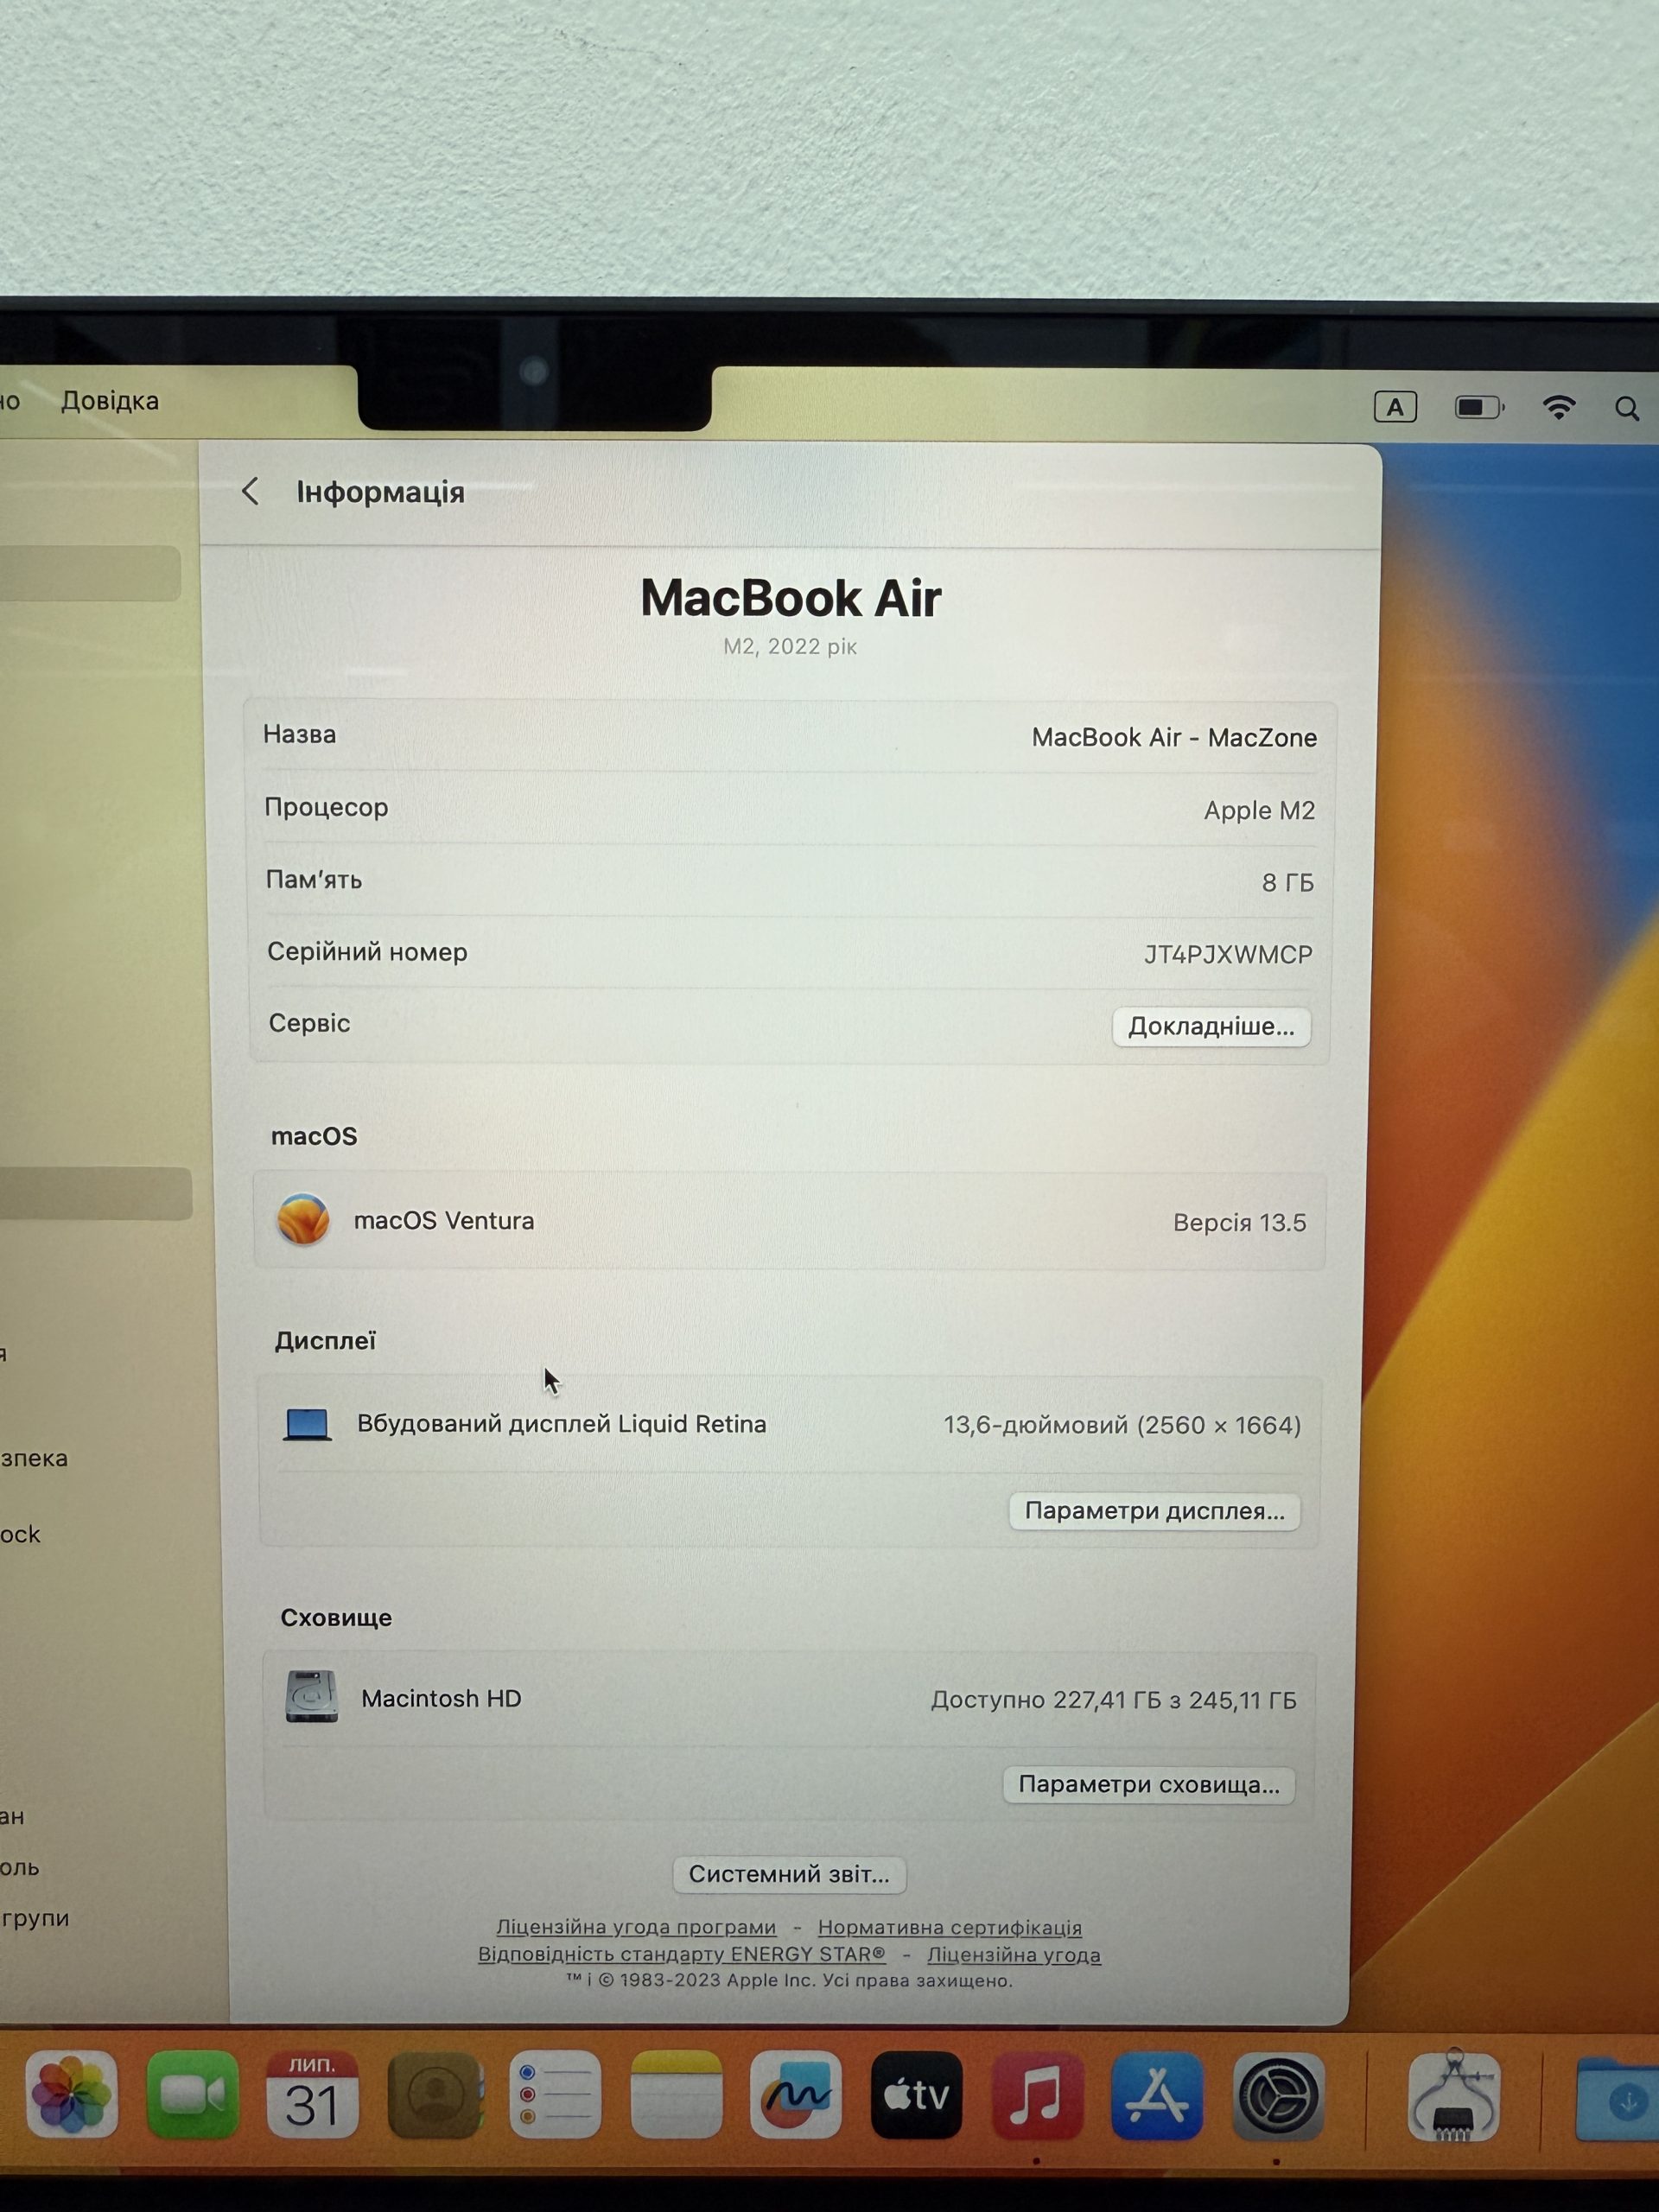This screenshot has width=1659, height=2212.
Task: Click the M2, 2022 рік subtitle
Action: click(x=790, y=646)
